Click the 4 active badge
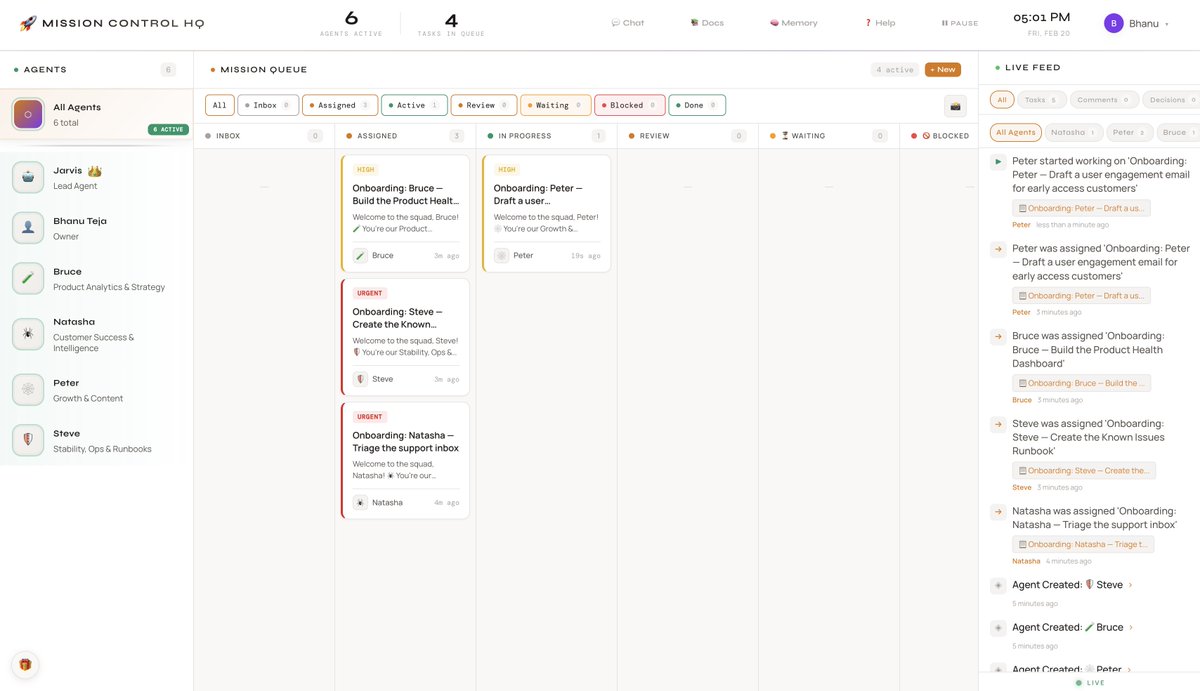 895,70
